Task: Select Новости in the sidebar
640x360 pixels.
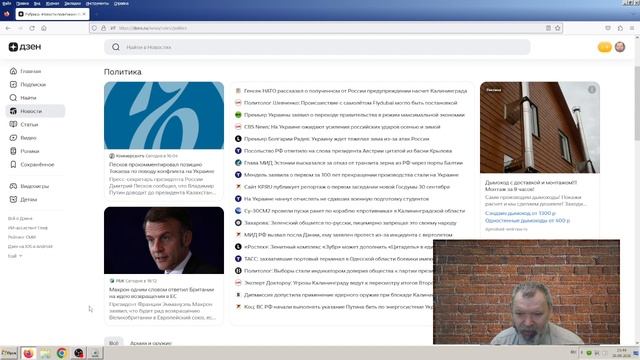Action: (x=35, y=111)
